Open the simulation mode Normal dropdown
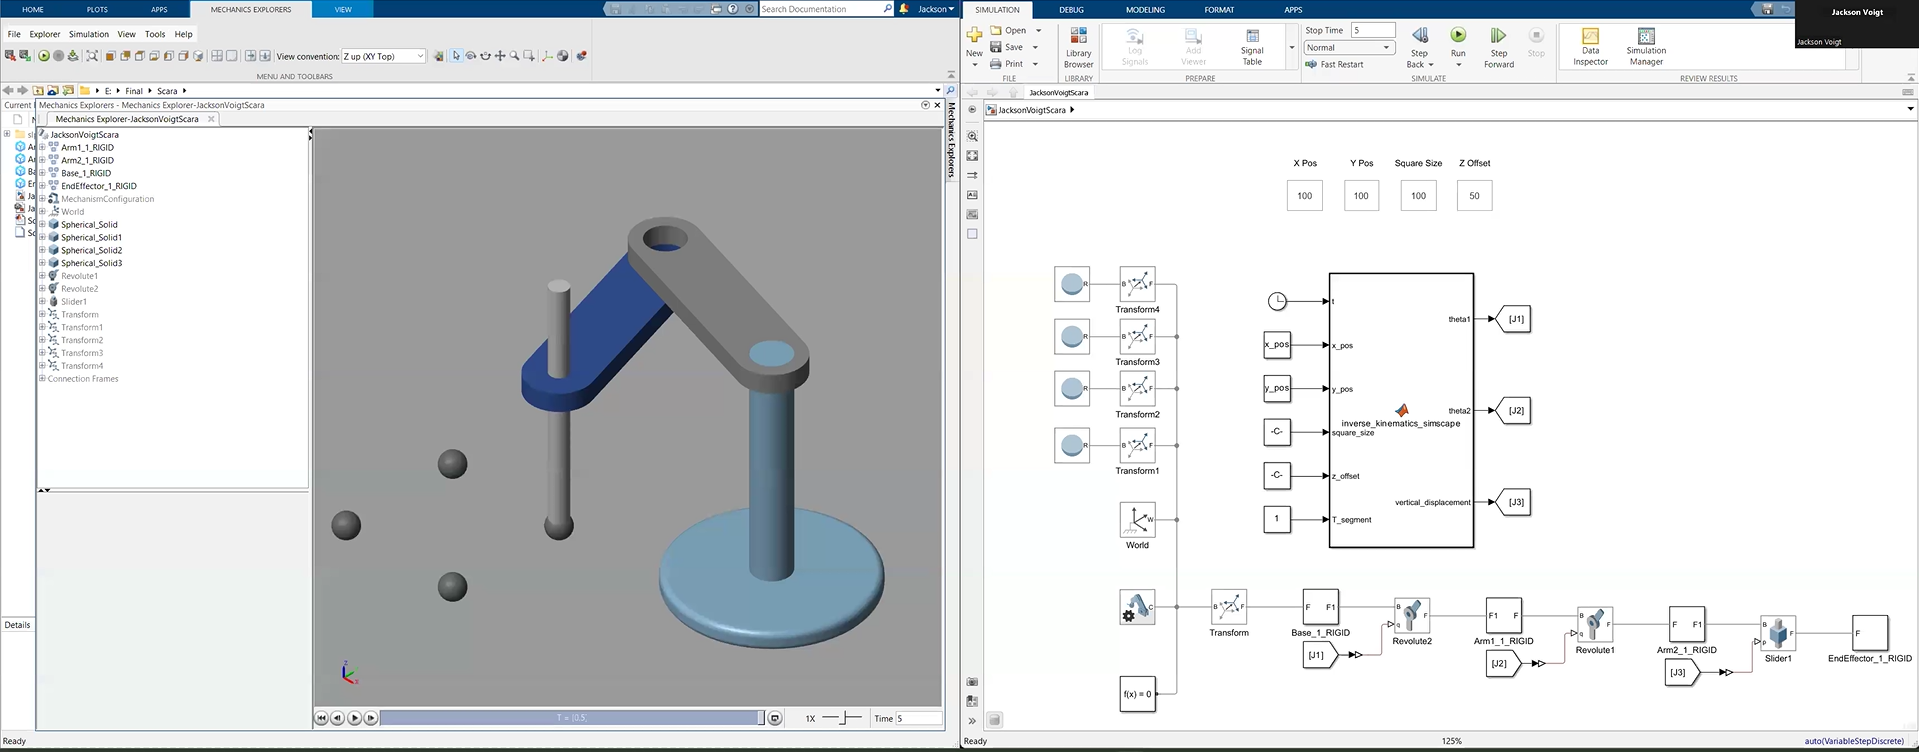Screen dimensions: 1919x752 pos(1349,48)
